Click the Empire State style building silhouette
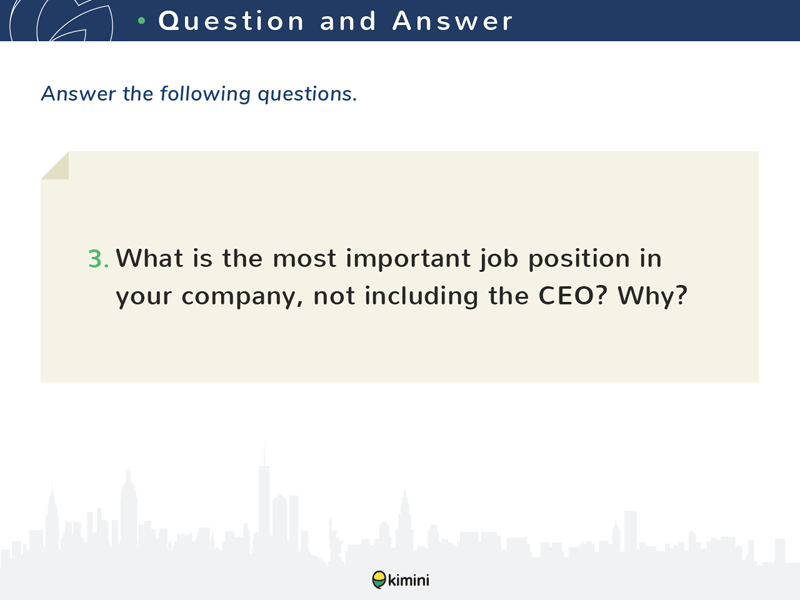Viewport: 800px width, 600px height. point(128,508)
